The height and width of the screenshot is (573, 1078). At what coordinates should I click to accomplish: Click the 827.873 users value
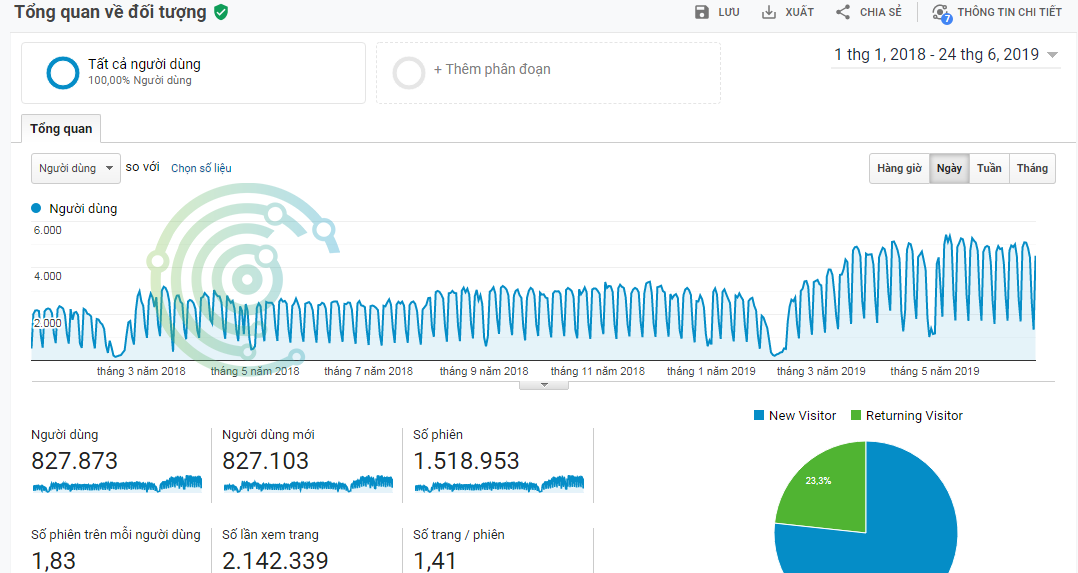(74, 461)
